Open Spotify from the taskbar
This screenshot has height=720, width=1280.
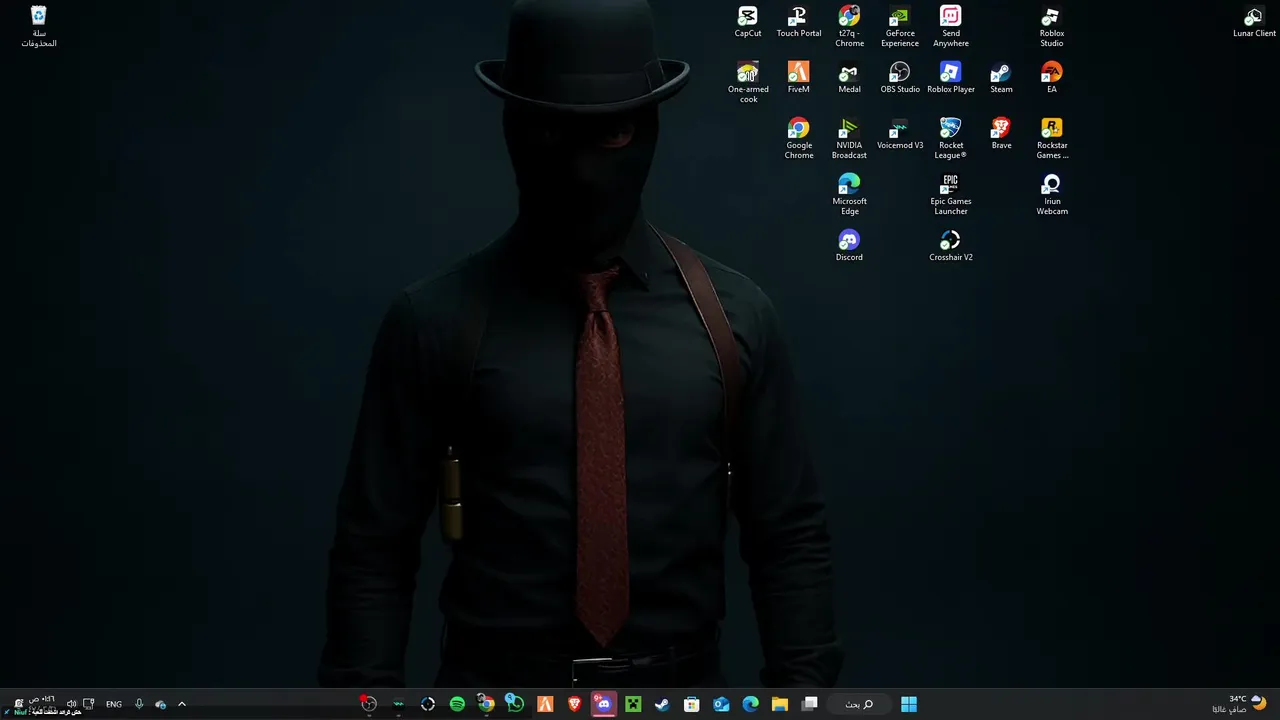tap(457, 704)
